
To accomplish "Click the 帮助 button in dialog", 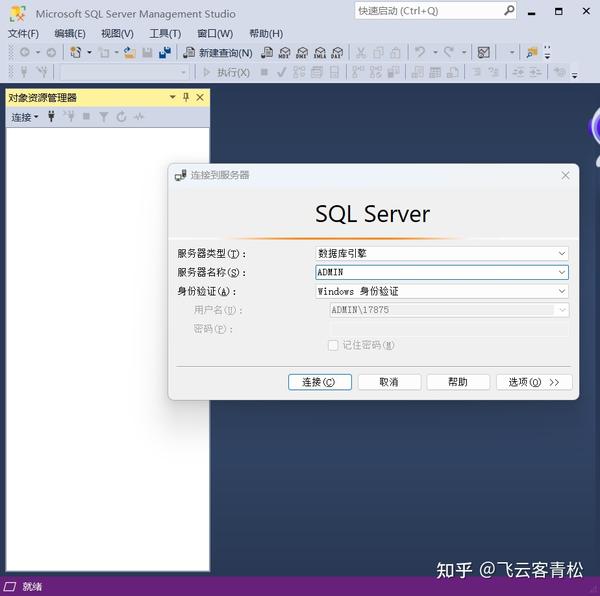I will [458, 382].
